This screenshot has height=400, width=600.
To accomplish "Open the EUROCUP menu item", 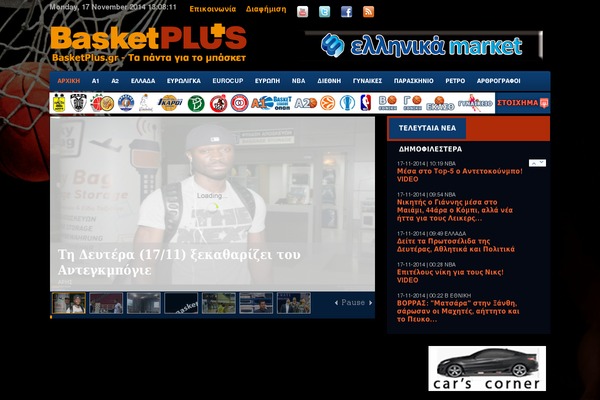I will 228,81.
